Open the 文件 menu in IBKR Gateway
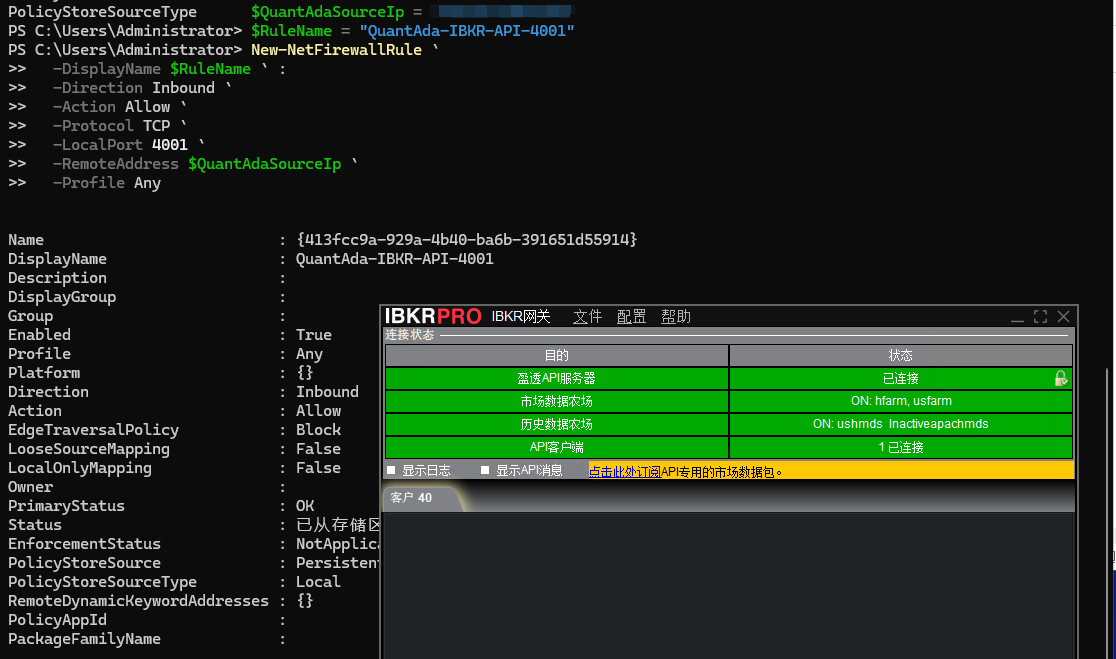 pyautogui.click(x=587, y=317)
